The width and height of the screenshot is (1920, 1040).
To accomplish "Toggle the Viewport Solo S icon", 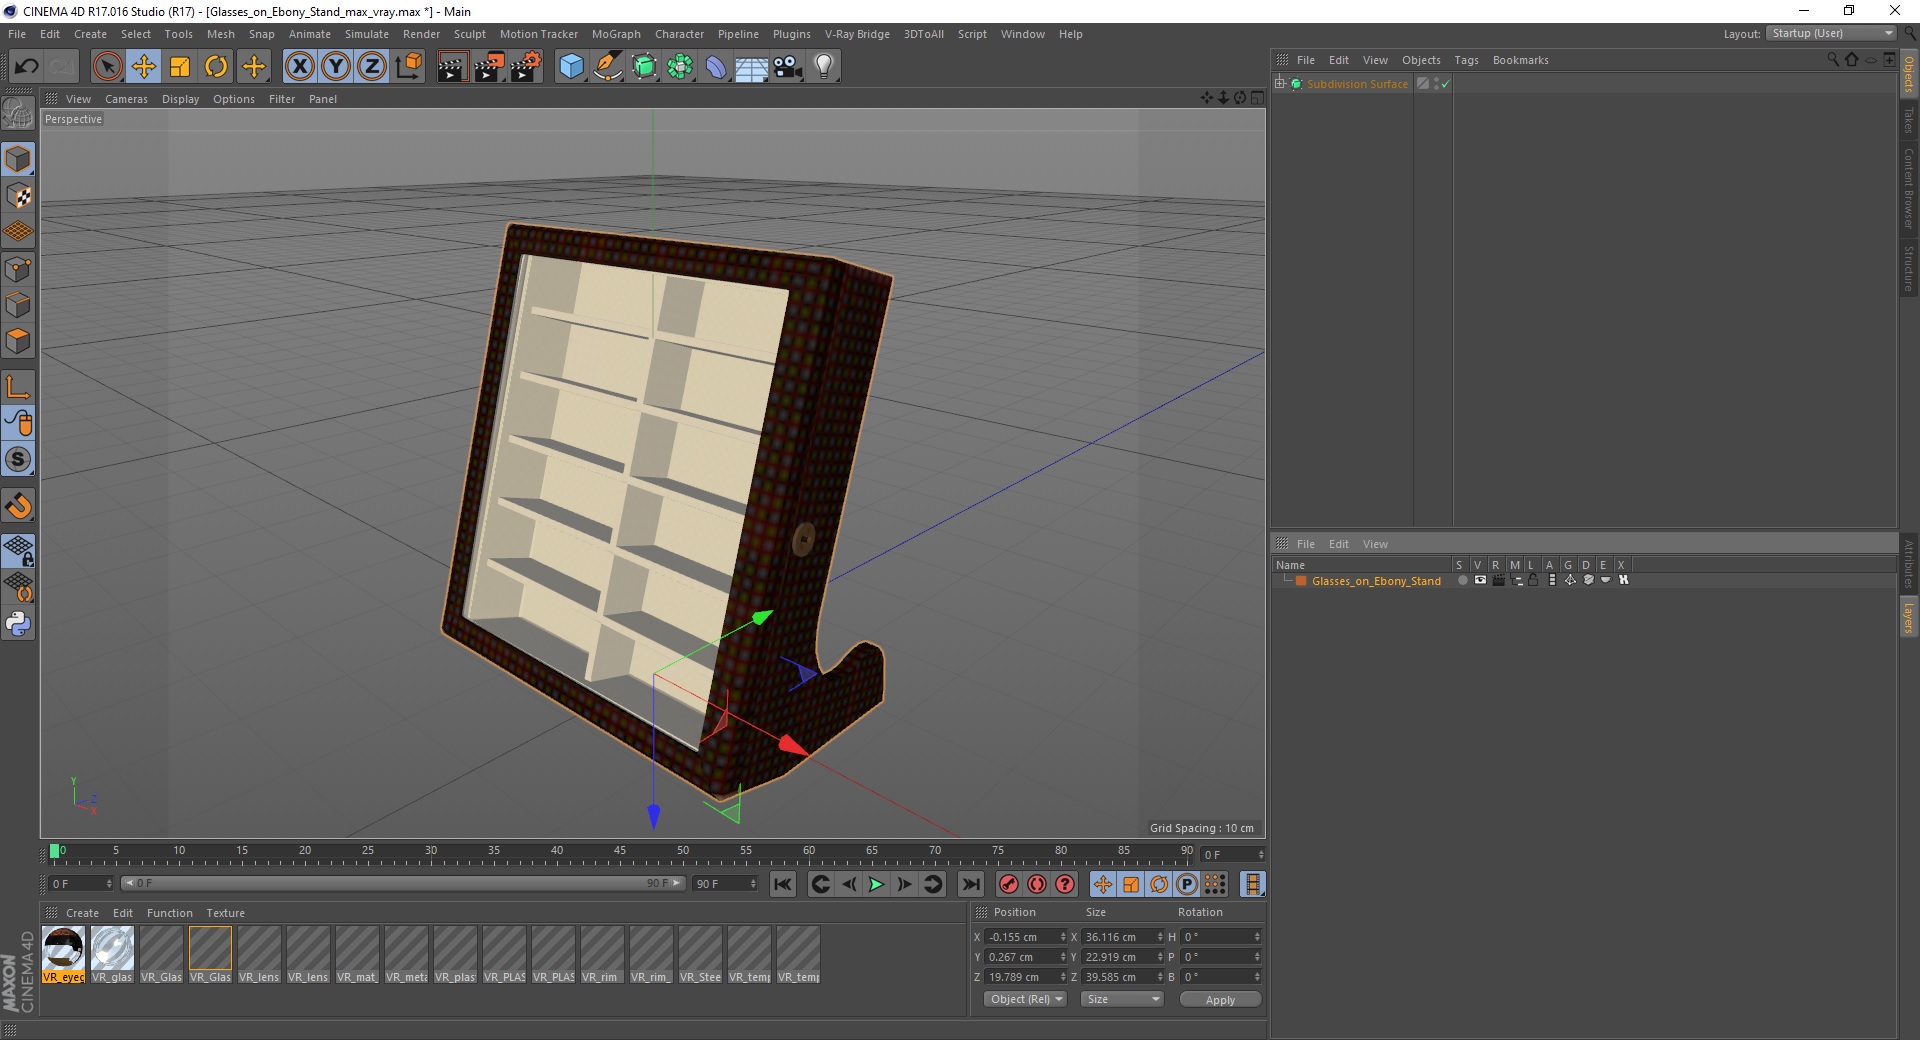I will [x=18, y=459].
